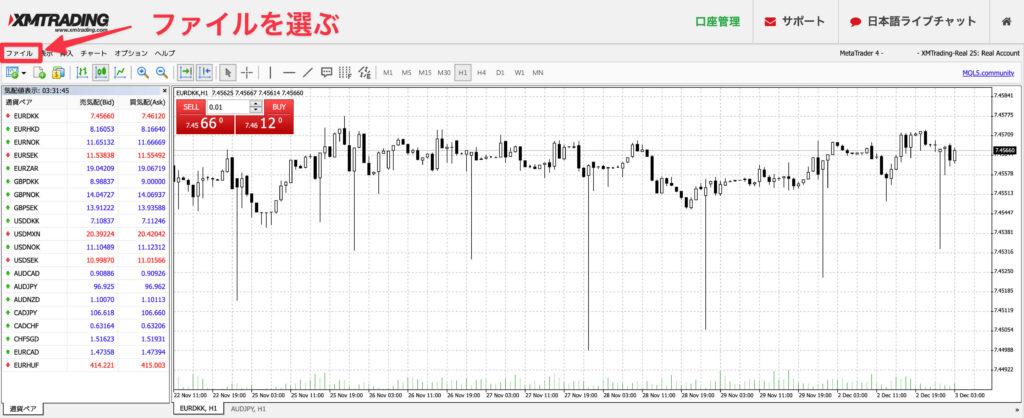Select the crosshair cursor tool
1024x418 pixels.
[x=247, y=72]
